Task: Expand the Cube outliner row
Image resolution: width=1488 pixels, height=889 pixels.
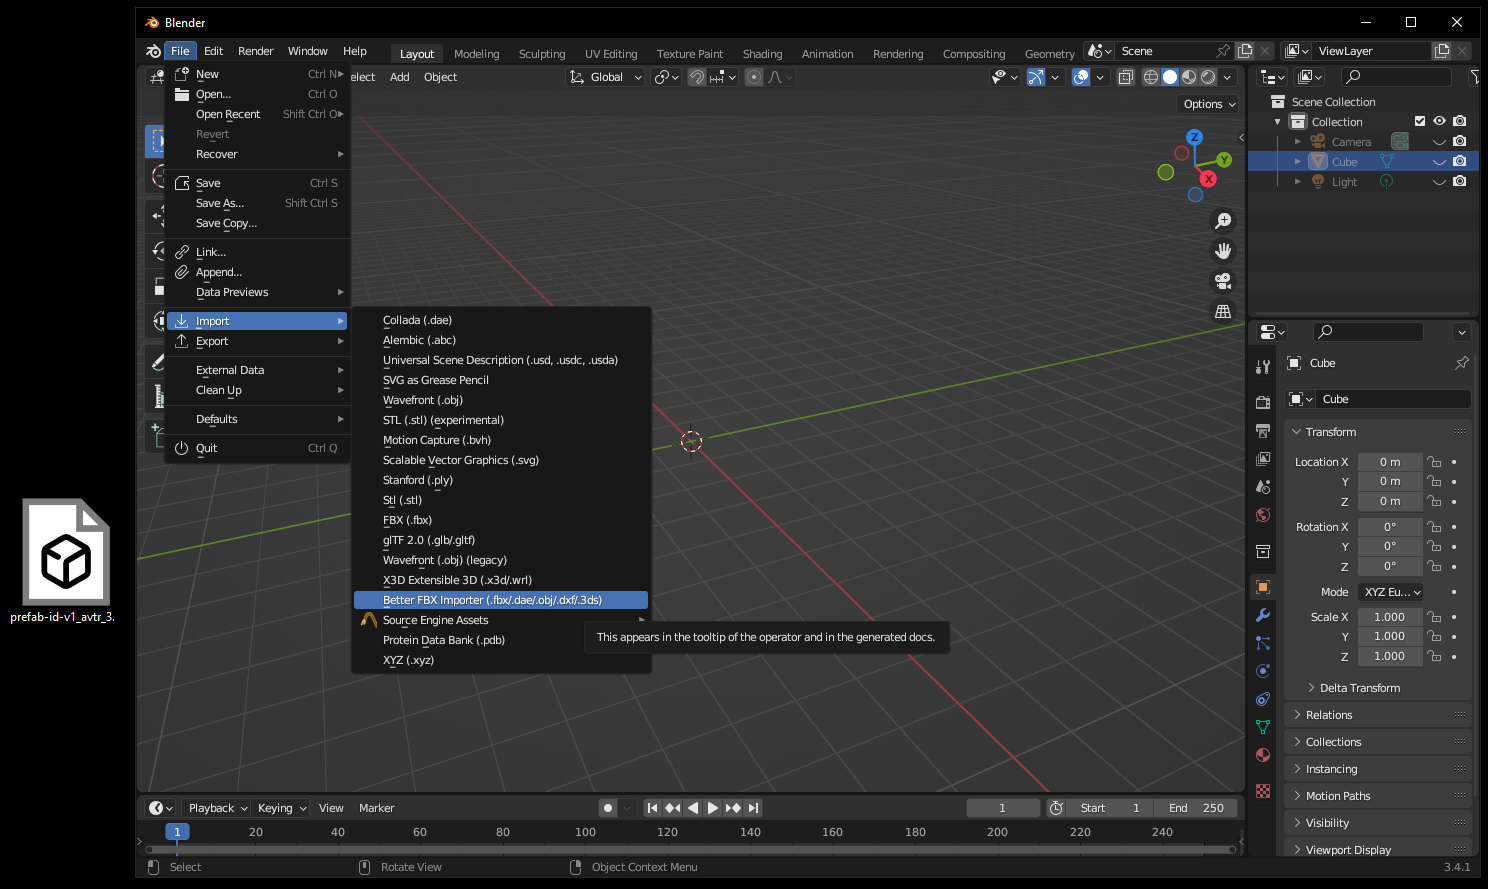Action: click(x=1298, y=161)
